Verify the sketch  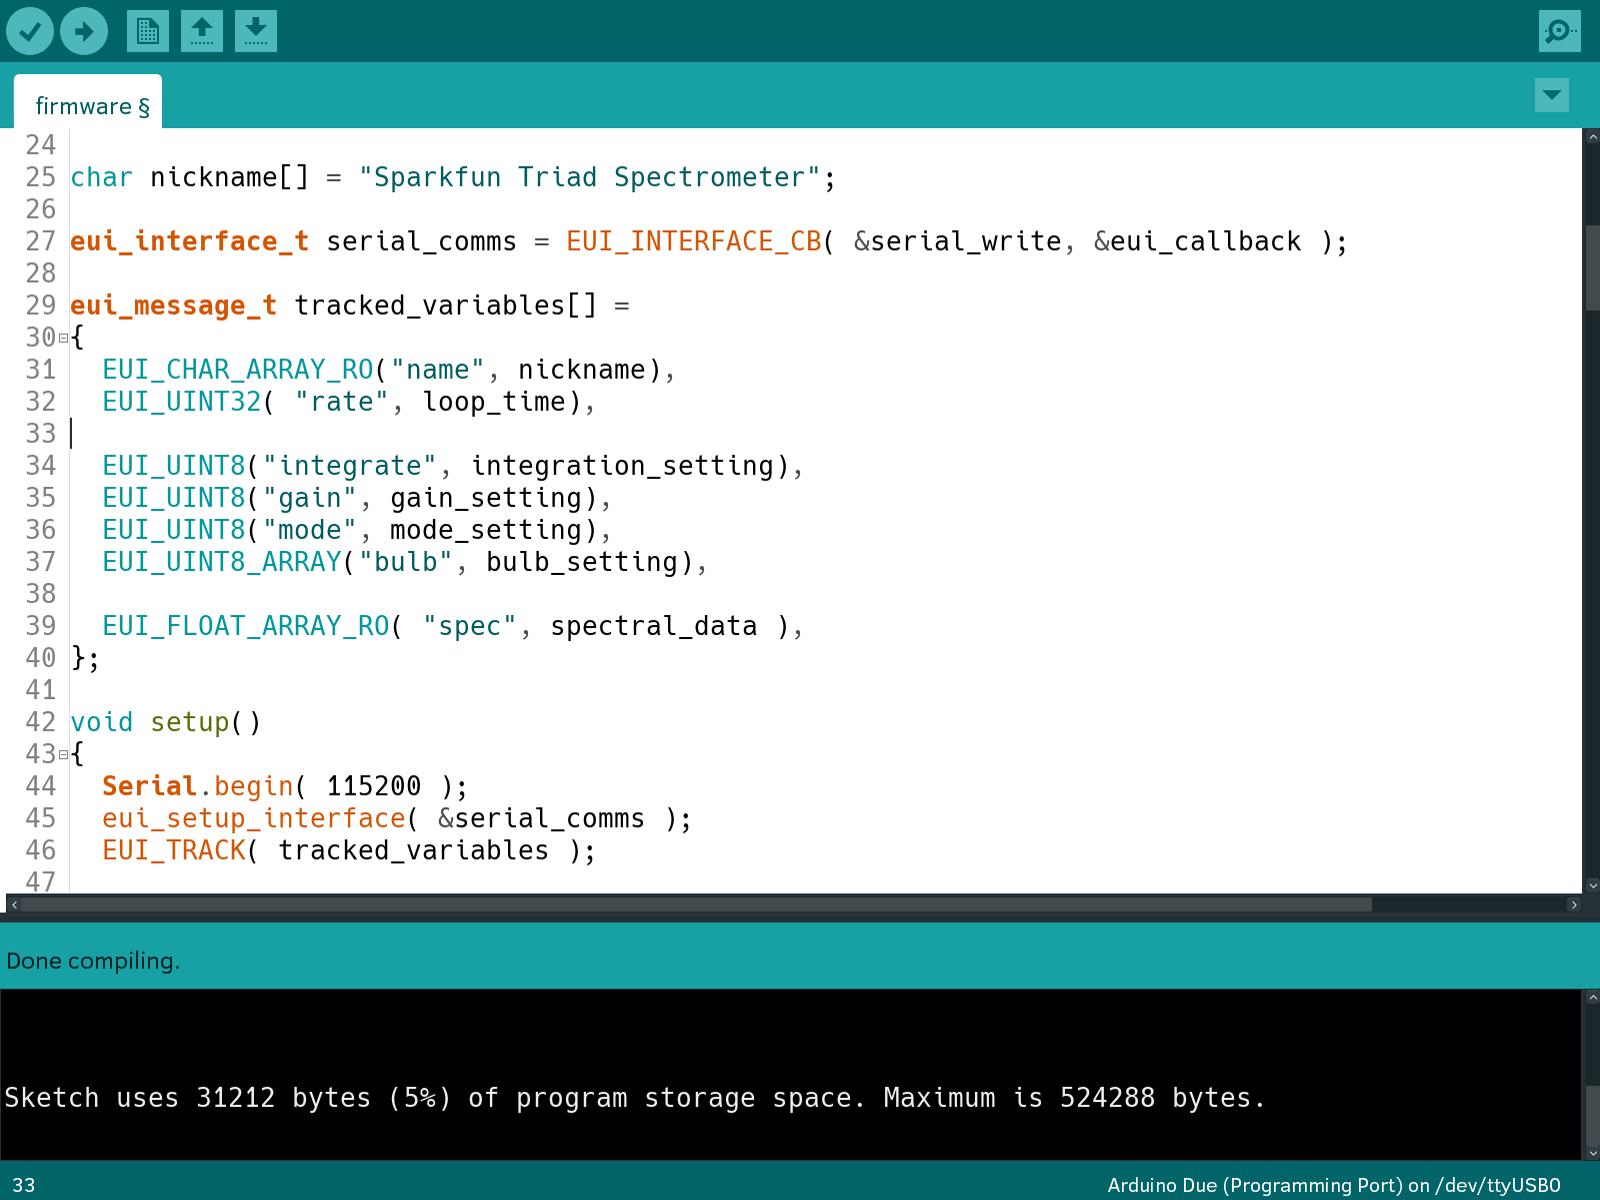tap(30, 31)
